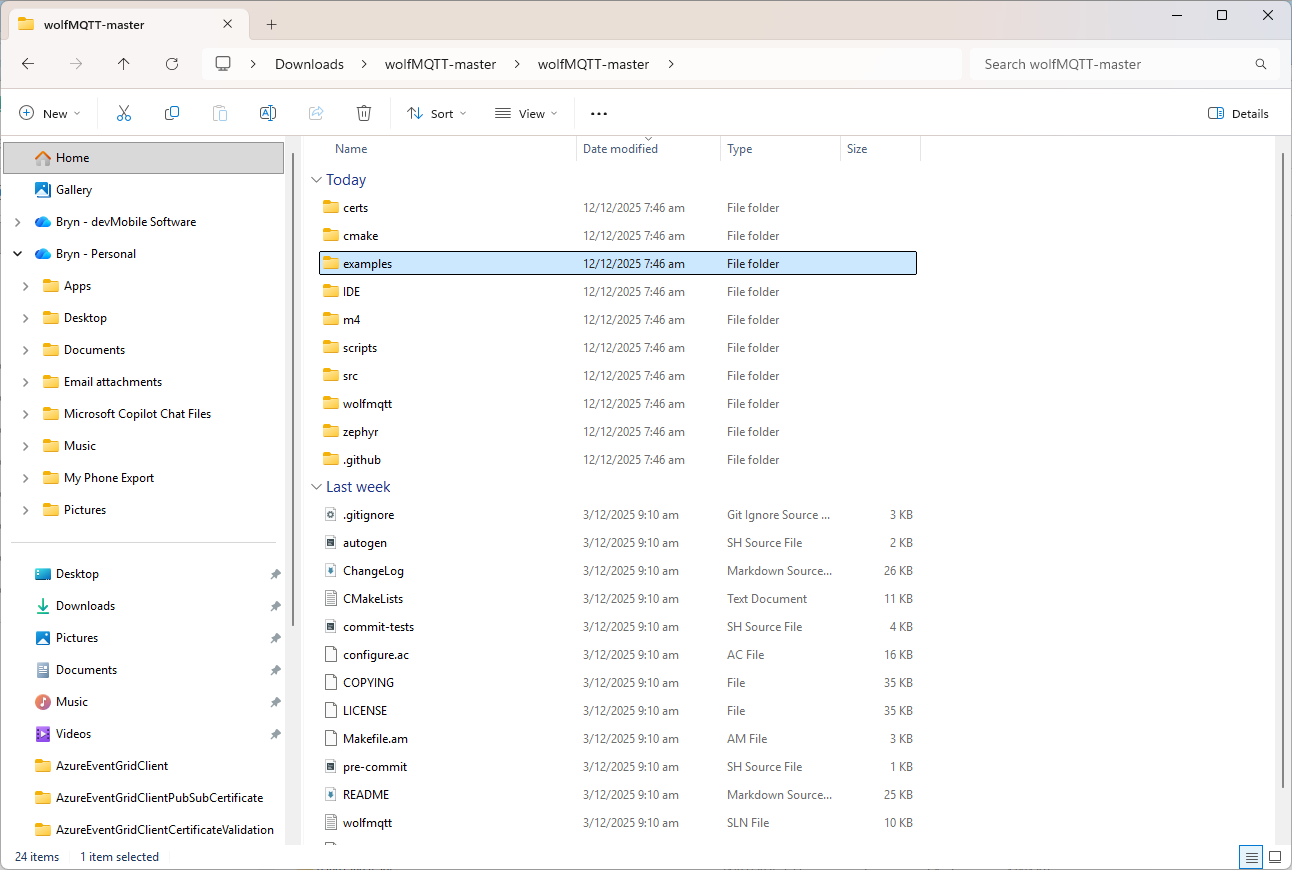Click the Delete trash can icon

pyautogui.click(x=364, y=114)
